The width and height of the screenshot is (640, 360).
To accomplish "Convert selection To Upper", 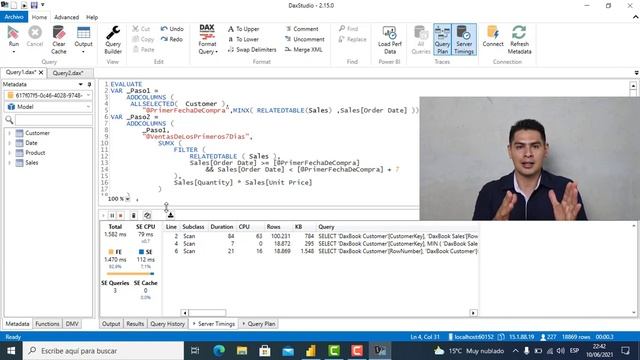I will (x=243, y=29).
